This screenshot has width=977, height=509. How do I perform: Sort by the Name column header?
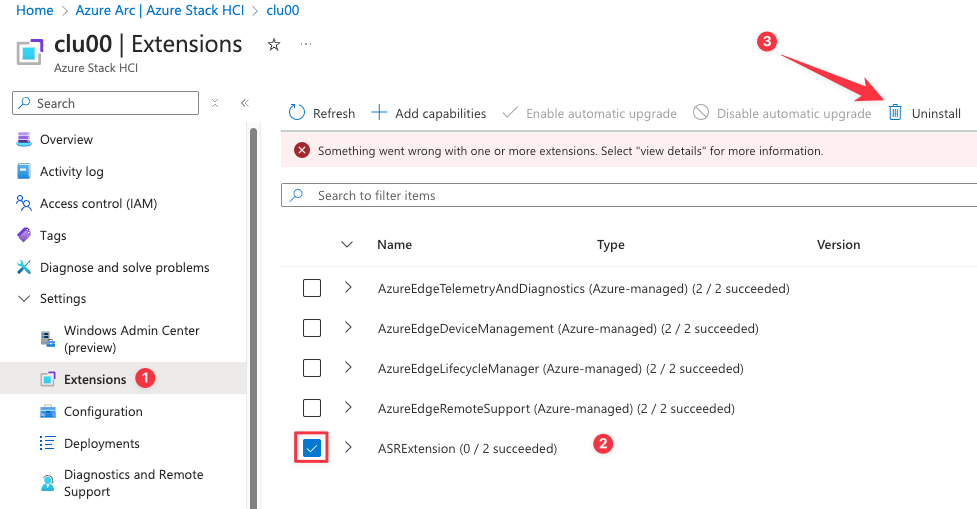394,244
